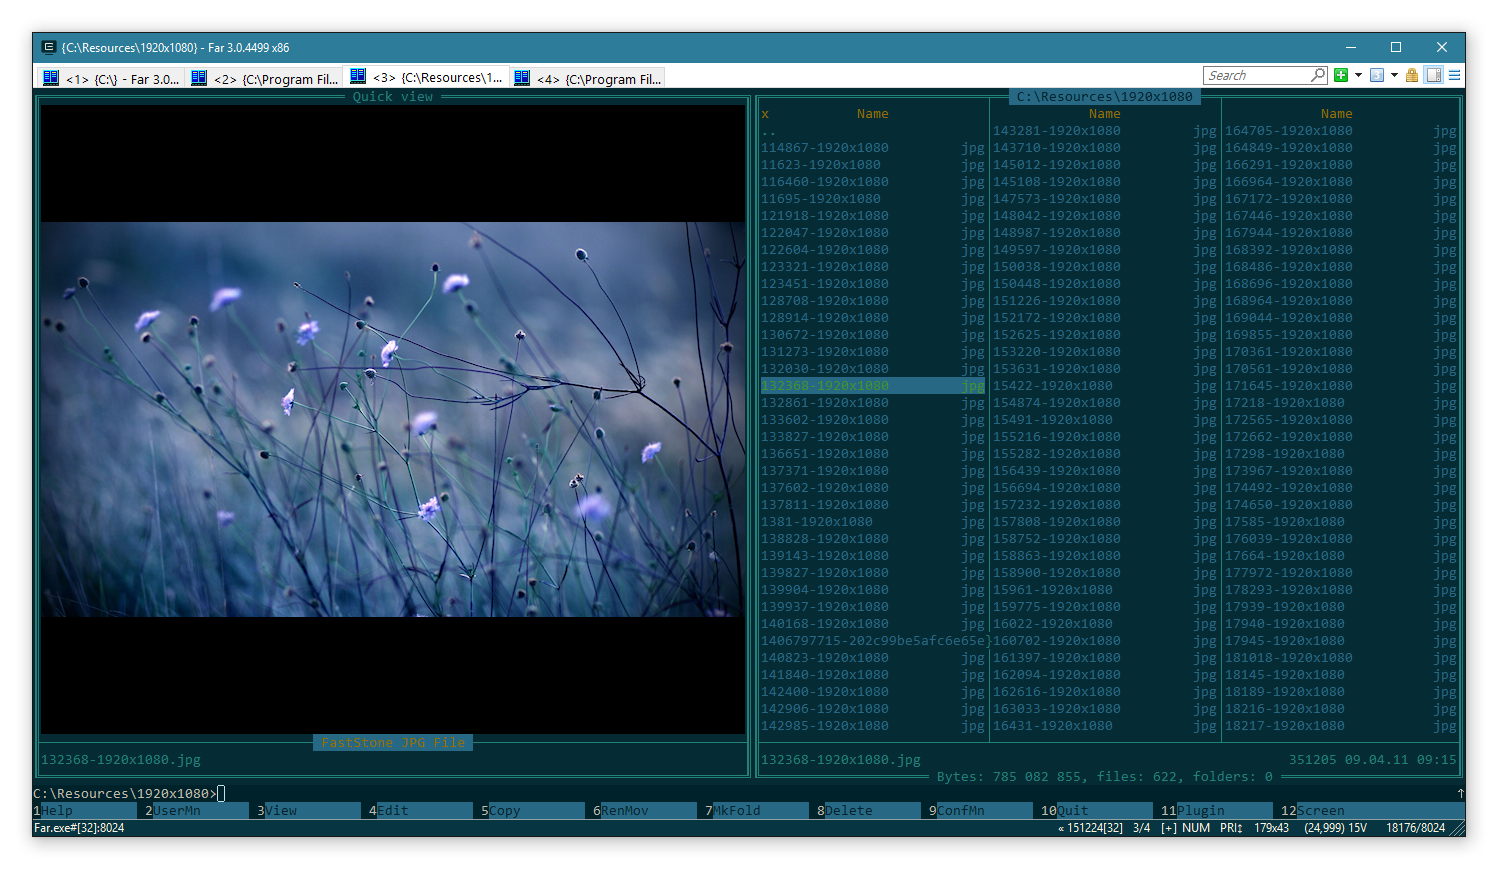This screenshot has width=1498, height=869.
Task: Select file 114867-1920x1080 in the panel
Action: coord(824,148)
